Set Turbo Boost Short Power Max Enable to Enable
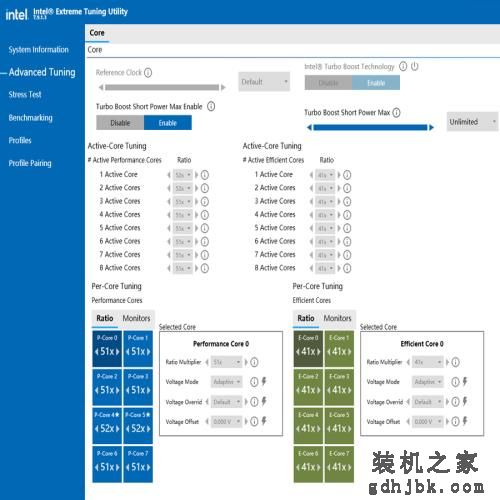The image size is (500, 500). click(x=168, y=123)
